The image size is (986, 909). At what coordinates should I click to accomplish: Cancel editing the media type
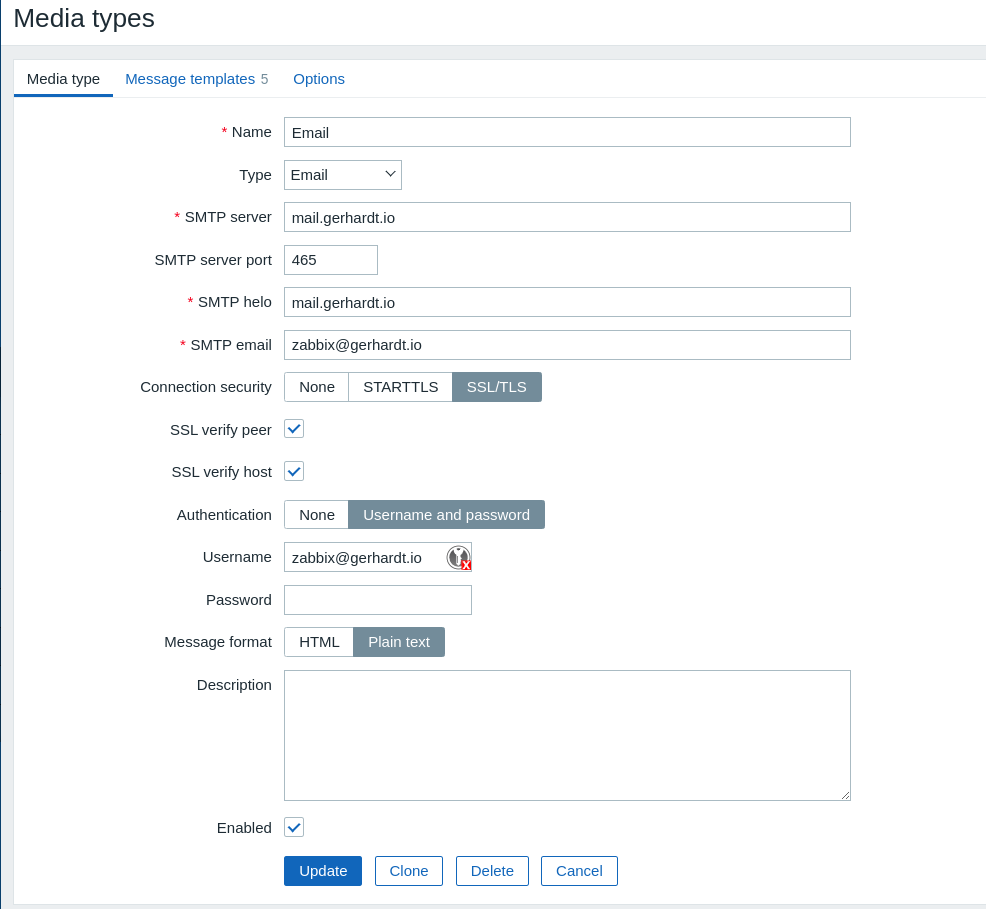click(x=579, y=871)
